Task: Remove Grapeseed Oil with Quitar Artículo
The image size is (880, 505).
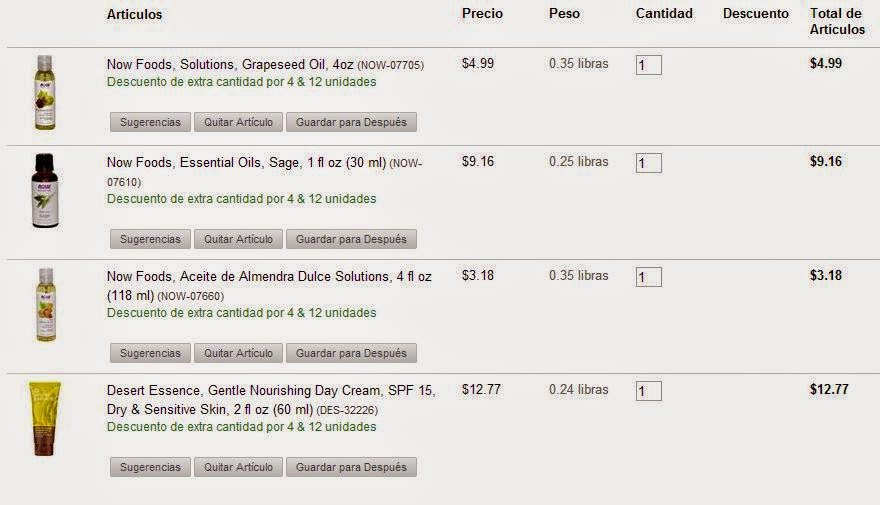Action: (238, 122)
